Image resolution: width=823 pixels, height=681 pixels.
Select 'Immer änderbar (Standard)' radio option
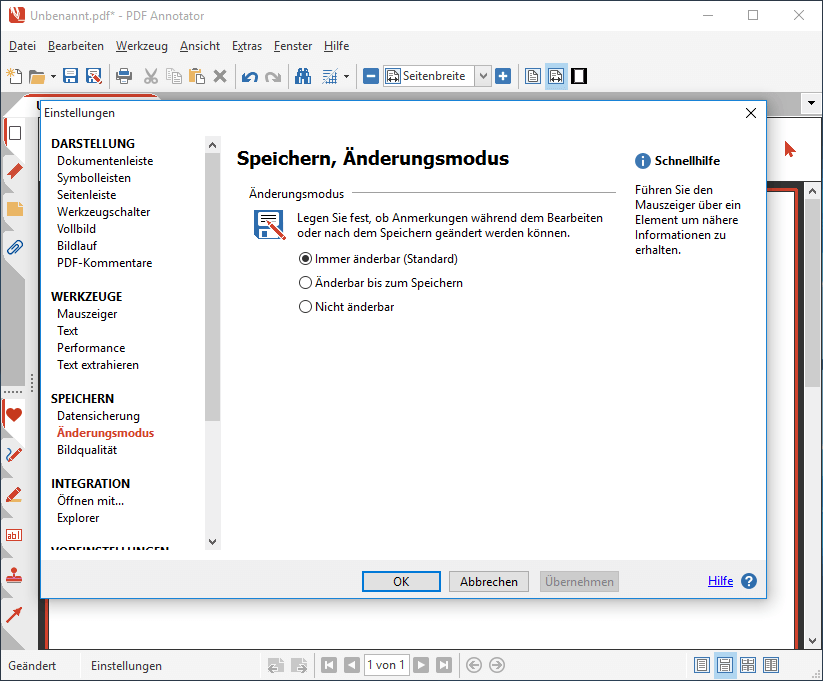pos(306,259)
